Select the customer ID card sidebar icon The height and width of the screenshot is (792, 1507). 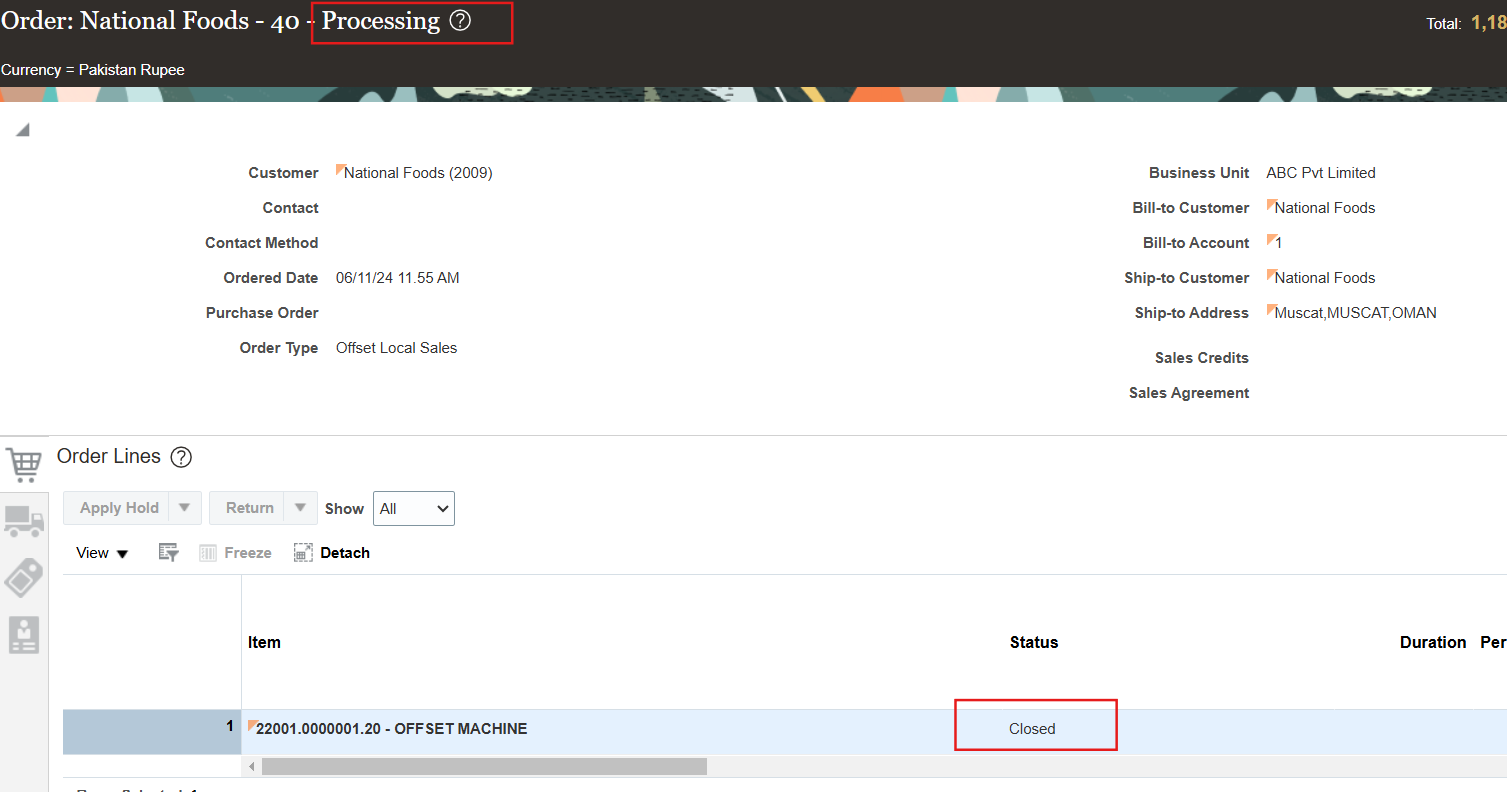coord(24,635)
